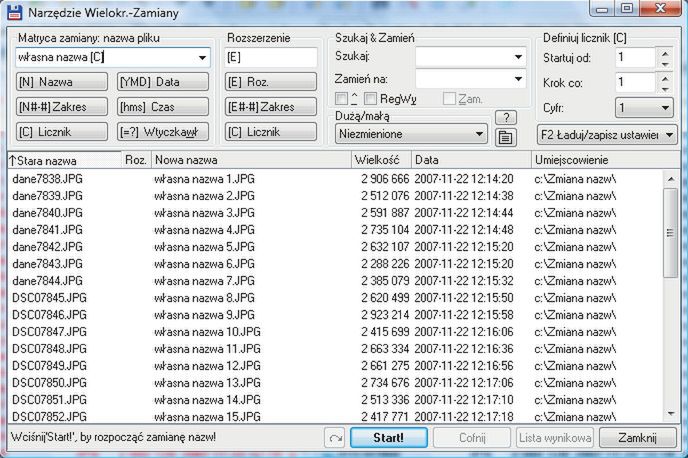Click the [=?] Wtyczka button
The height and width of the screenshot is (458, 688).
[163, 132]
